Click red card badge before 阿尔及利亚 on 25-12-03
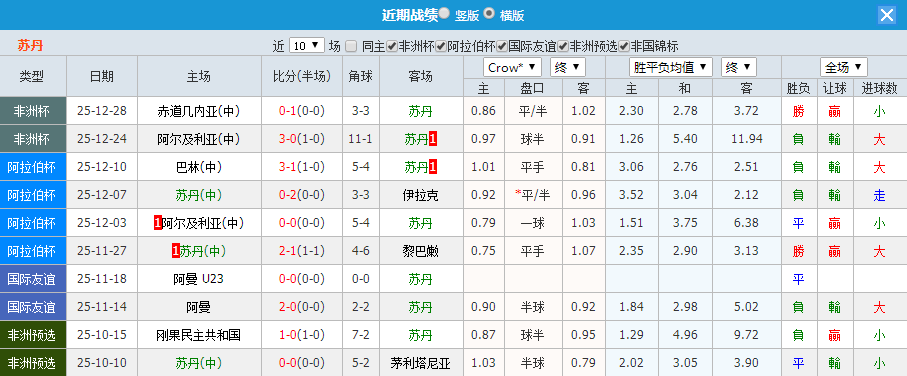Image resolution: width=907 pixels, height=376 pixels. (x=158, y=223)
